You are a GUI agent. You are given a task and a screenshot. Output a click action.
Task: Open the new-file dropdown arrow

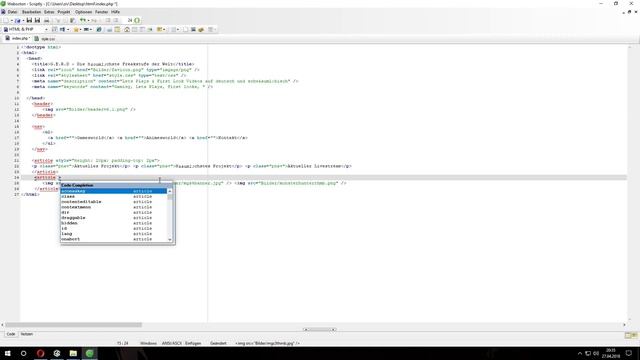[11, 20]
